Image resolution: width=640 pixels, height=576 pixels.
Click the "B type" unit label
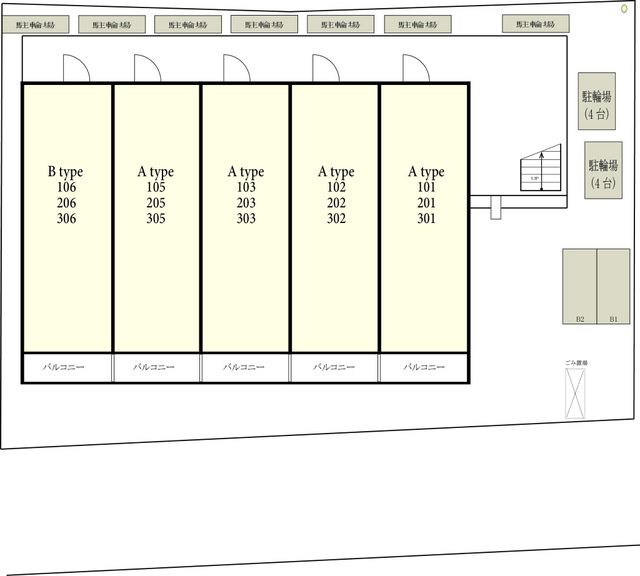point(65,172)
